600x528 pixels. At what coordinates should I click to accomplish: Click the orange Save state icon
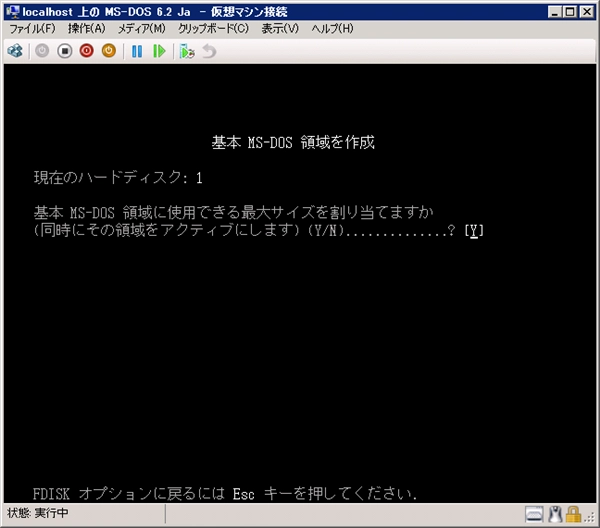click(x=109, y=51)
